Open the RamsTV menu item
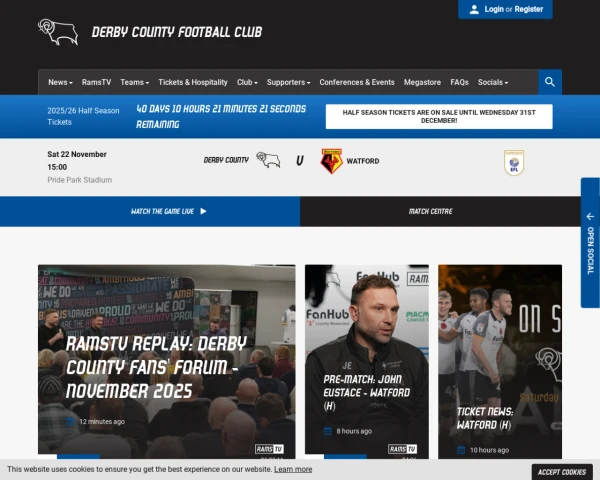The image size is (600, 480). [x=96, y=82]
